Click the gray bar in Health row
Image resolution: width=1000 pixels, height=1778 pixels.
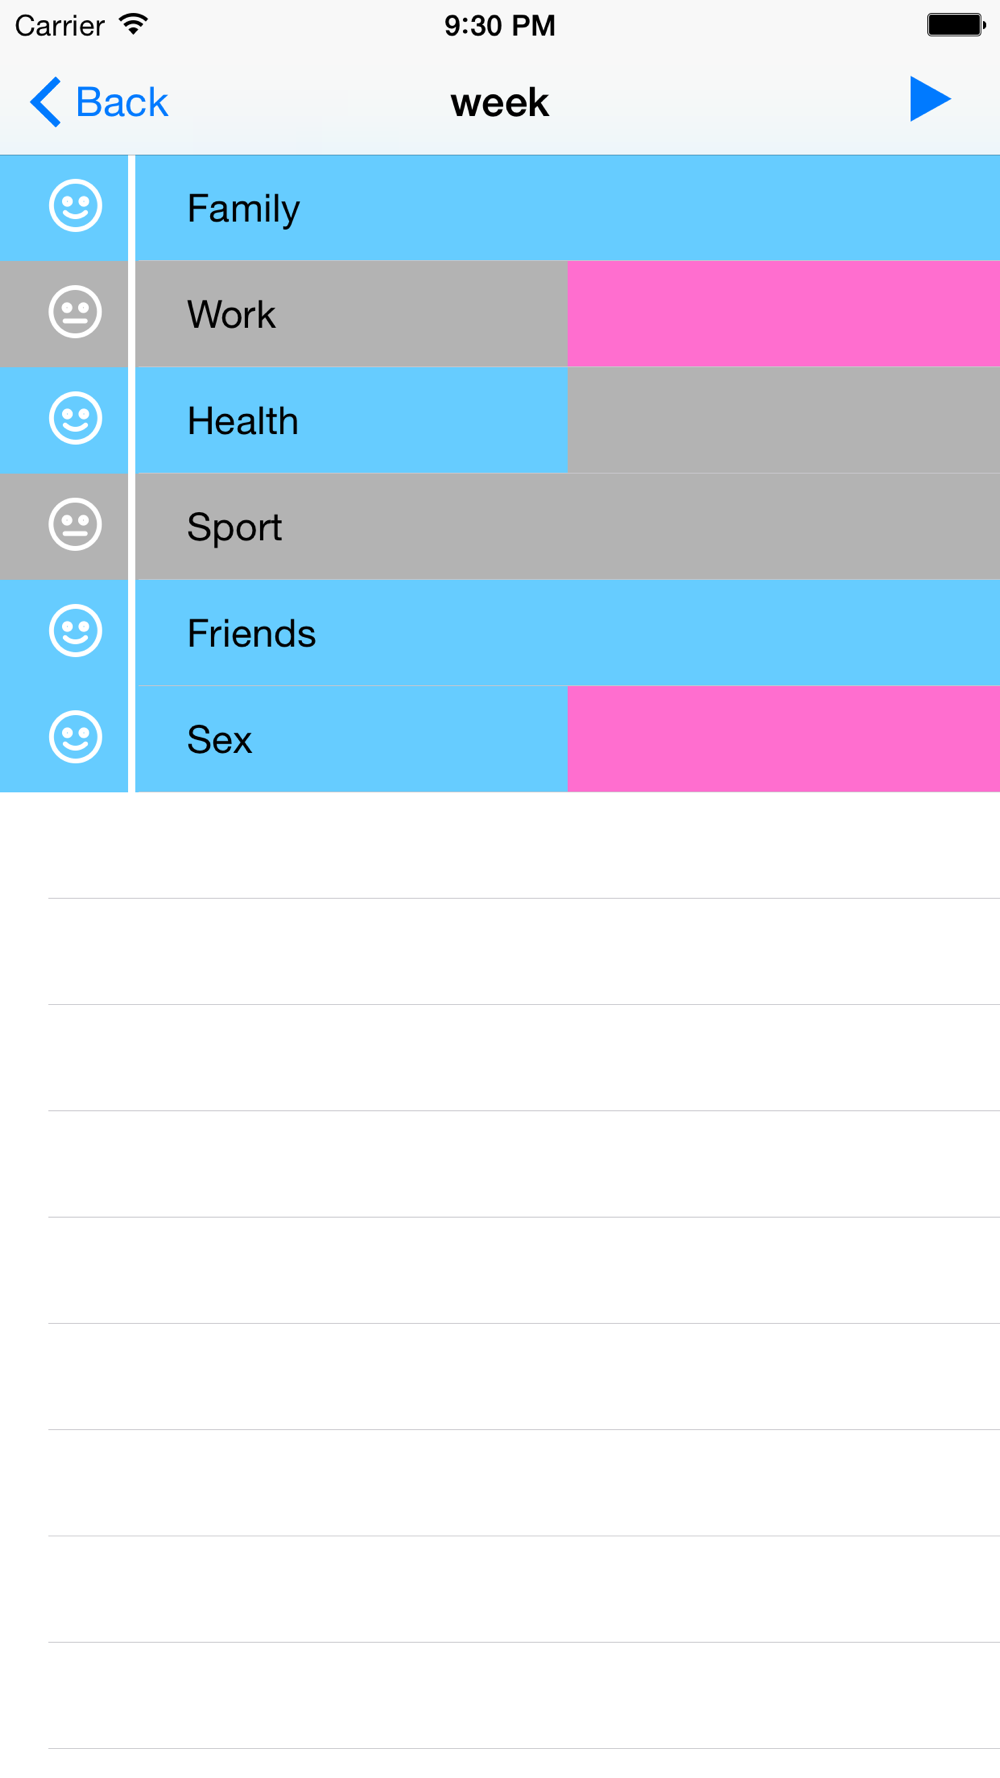click(783, 420)
